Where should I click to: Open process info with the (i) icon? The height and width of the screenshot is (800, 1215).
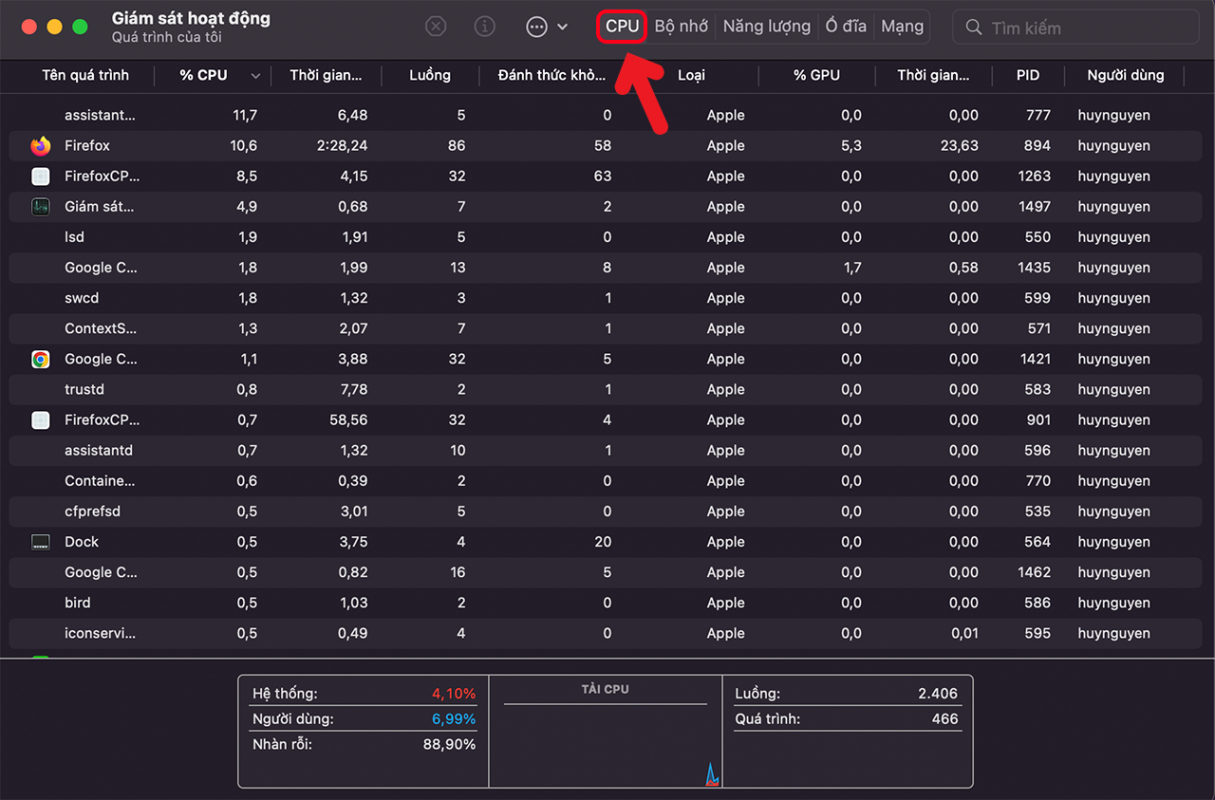pos(485,27)
